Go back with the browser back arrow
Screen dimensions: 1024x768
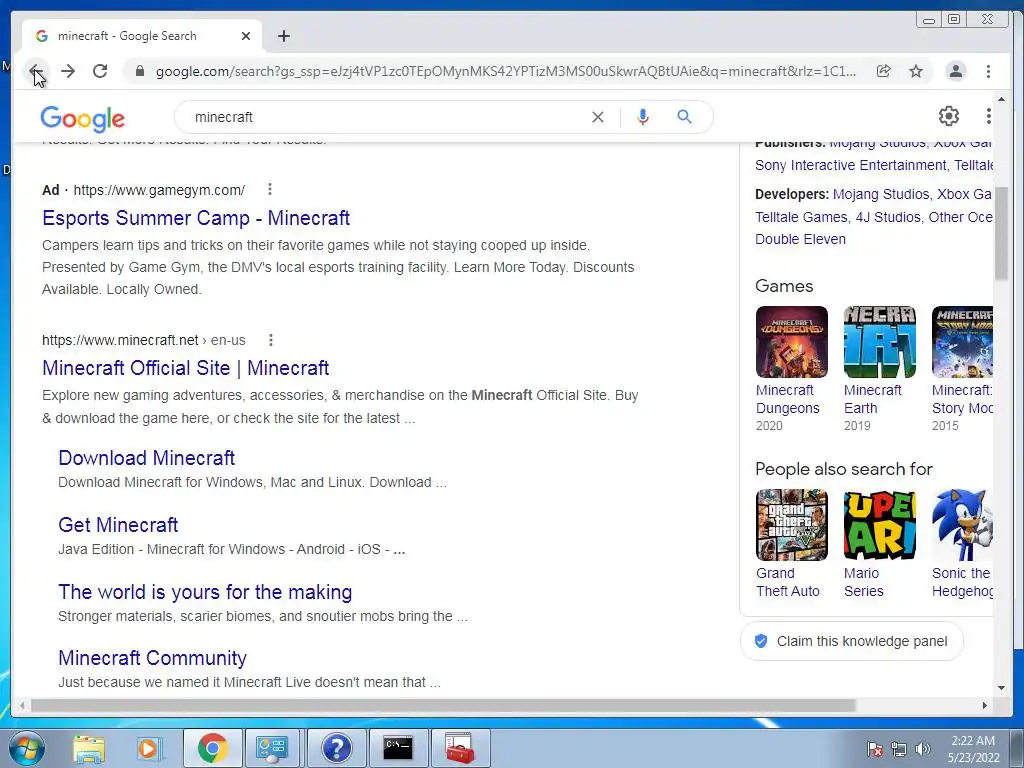tap(36, 71)
